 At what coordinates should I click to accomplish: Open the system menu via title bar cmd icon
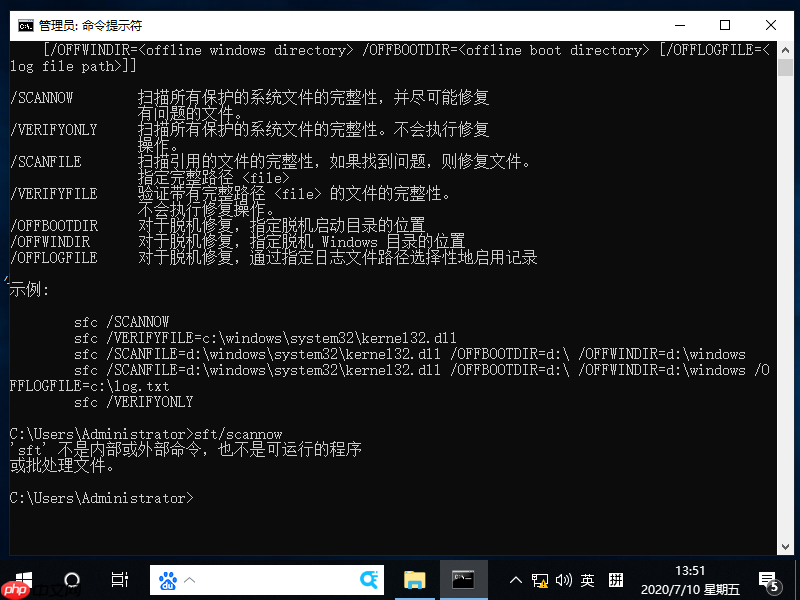click(22, 25)
